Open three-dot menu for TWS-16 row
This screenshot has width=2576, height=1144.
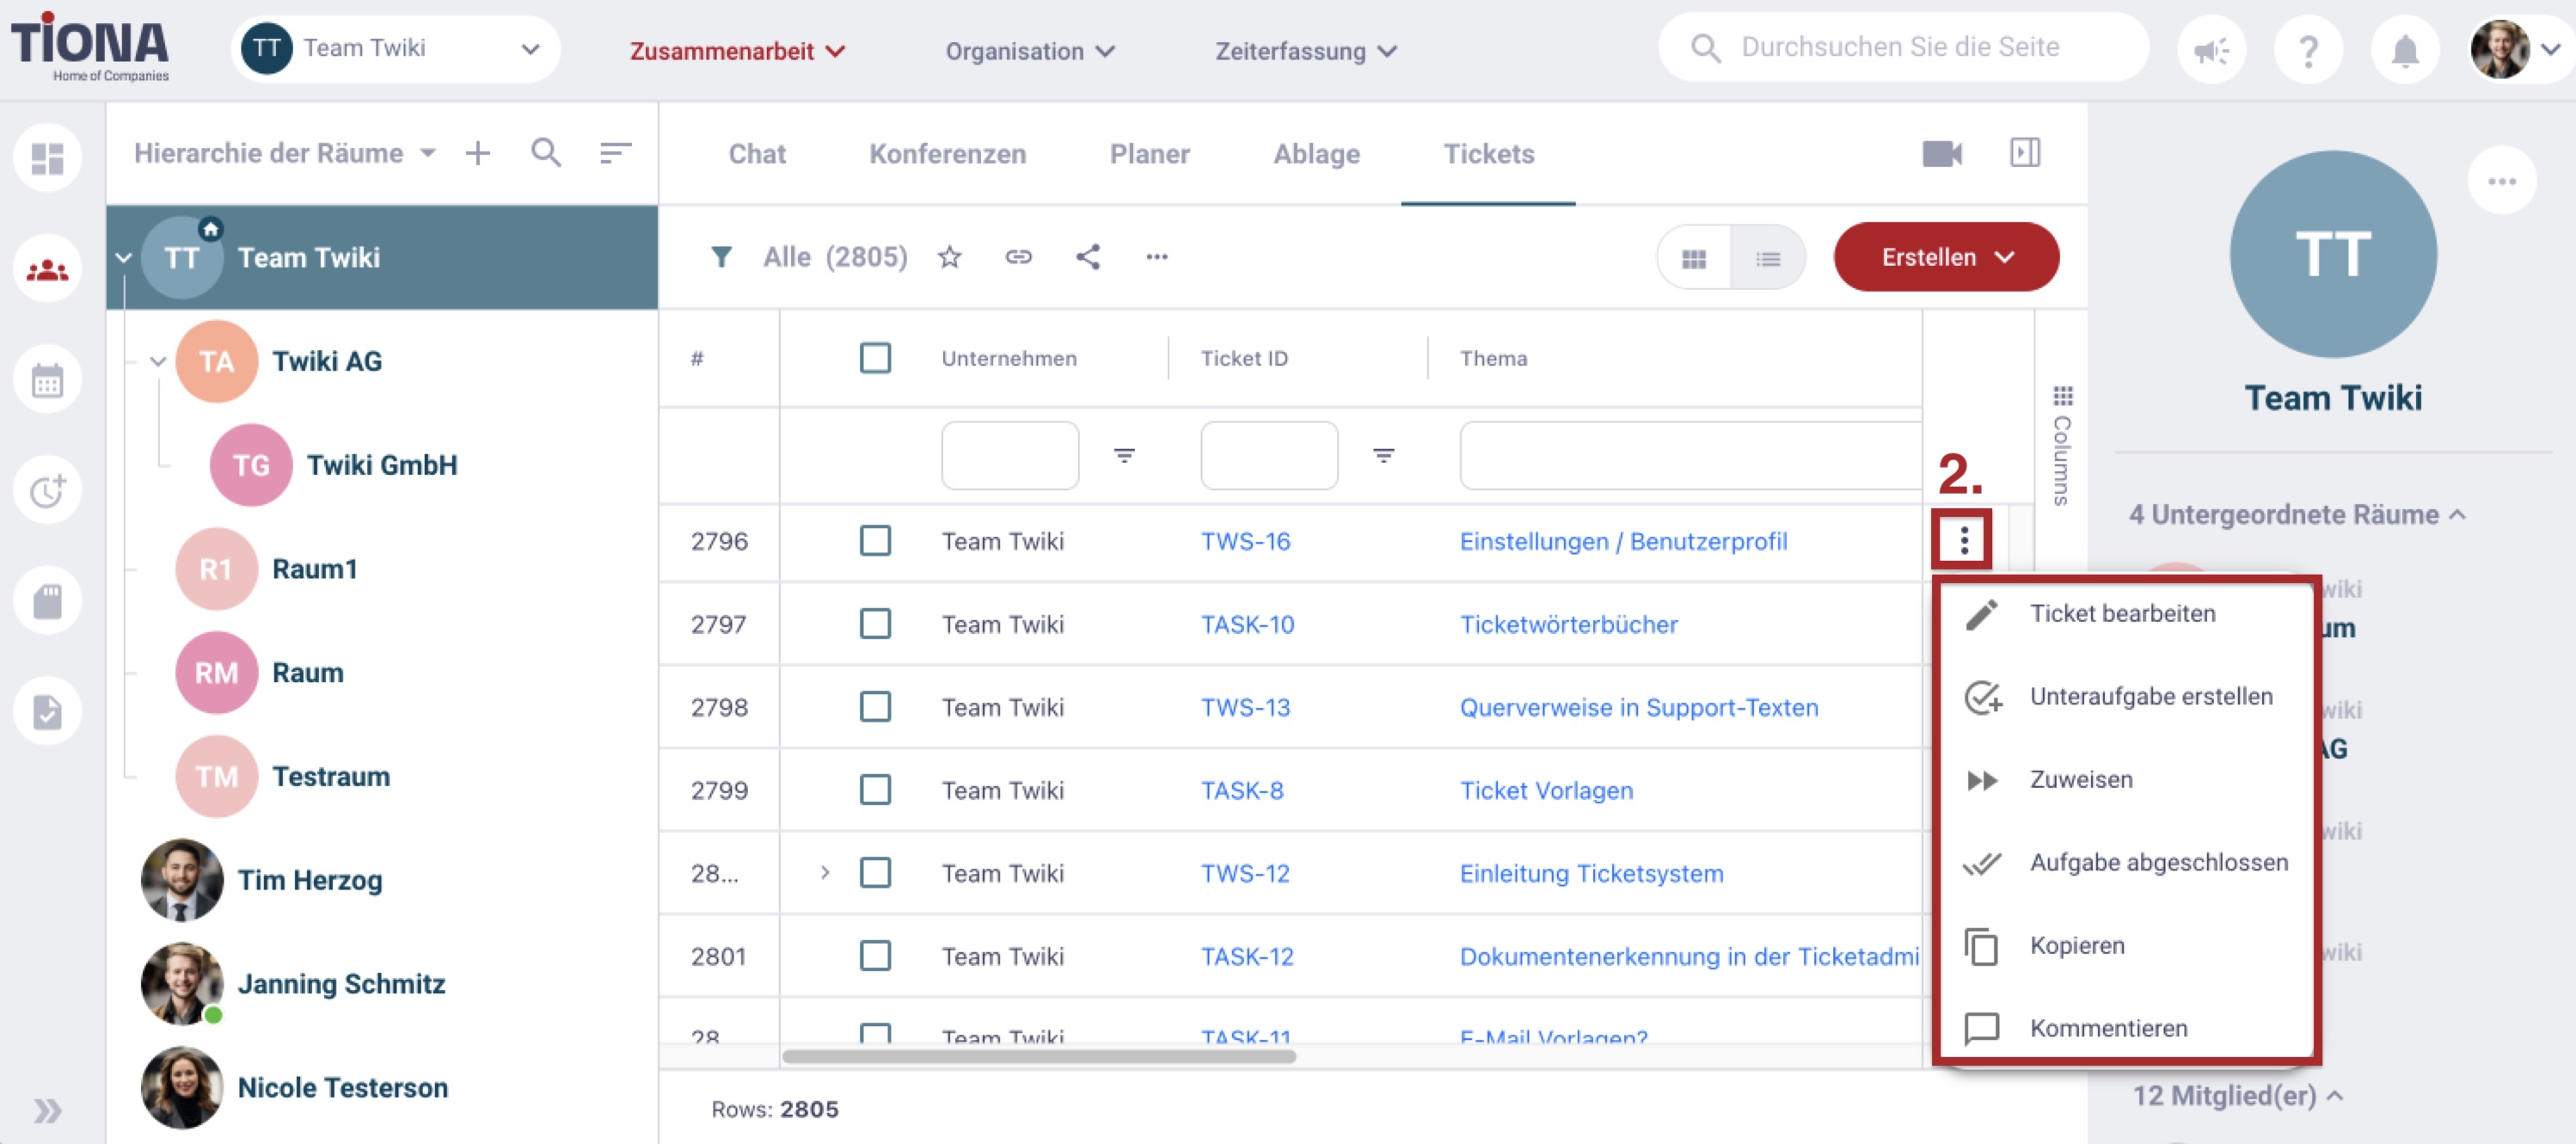coord(1964,541)
